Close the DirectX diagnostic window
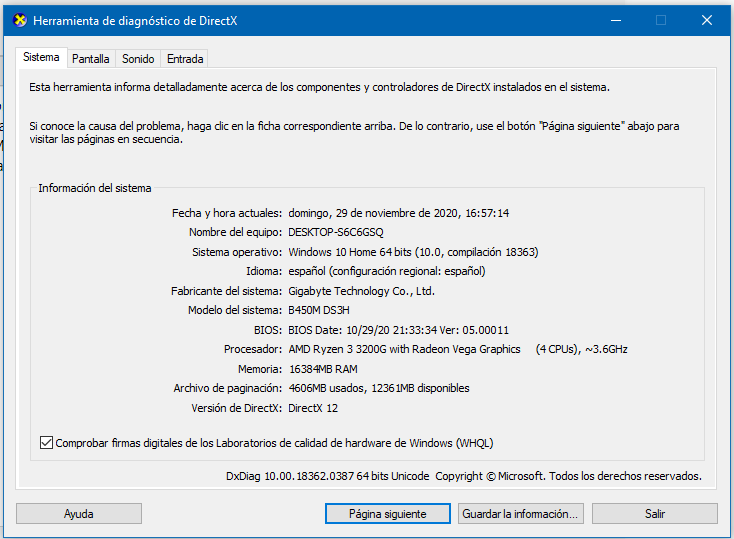 tap(707, 20)
